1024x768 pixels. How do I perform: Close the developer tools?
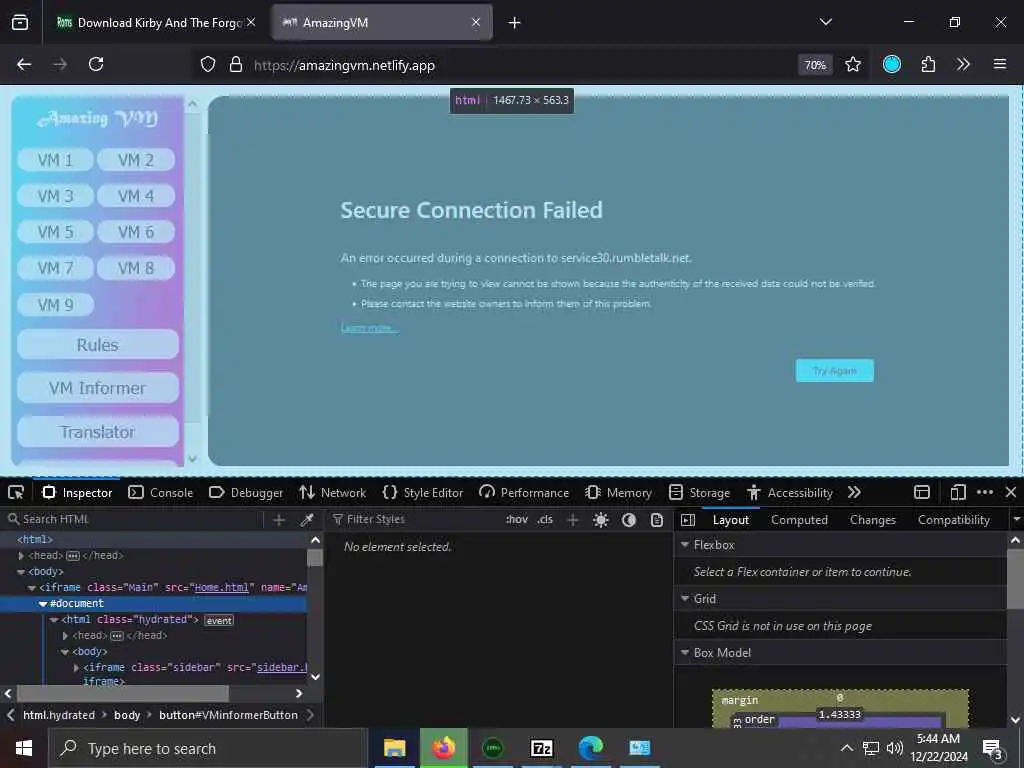(x=1011, y=492)
